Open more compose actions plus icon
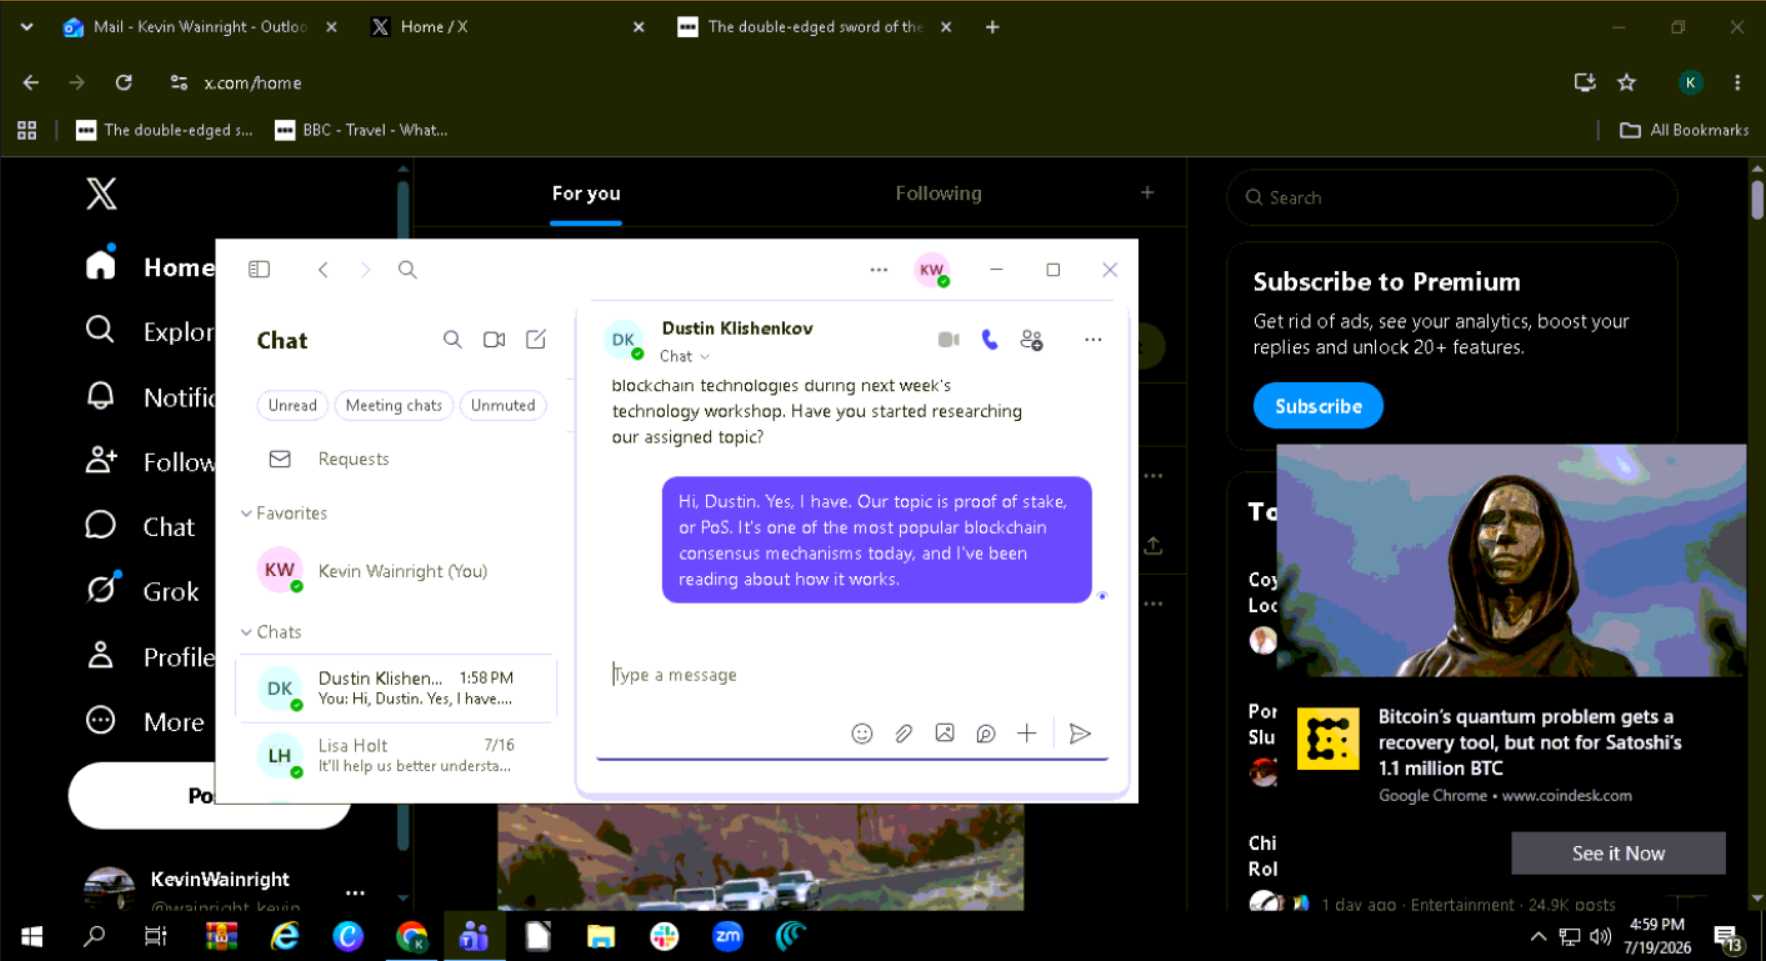 coord(1027,734)
